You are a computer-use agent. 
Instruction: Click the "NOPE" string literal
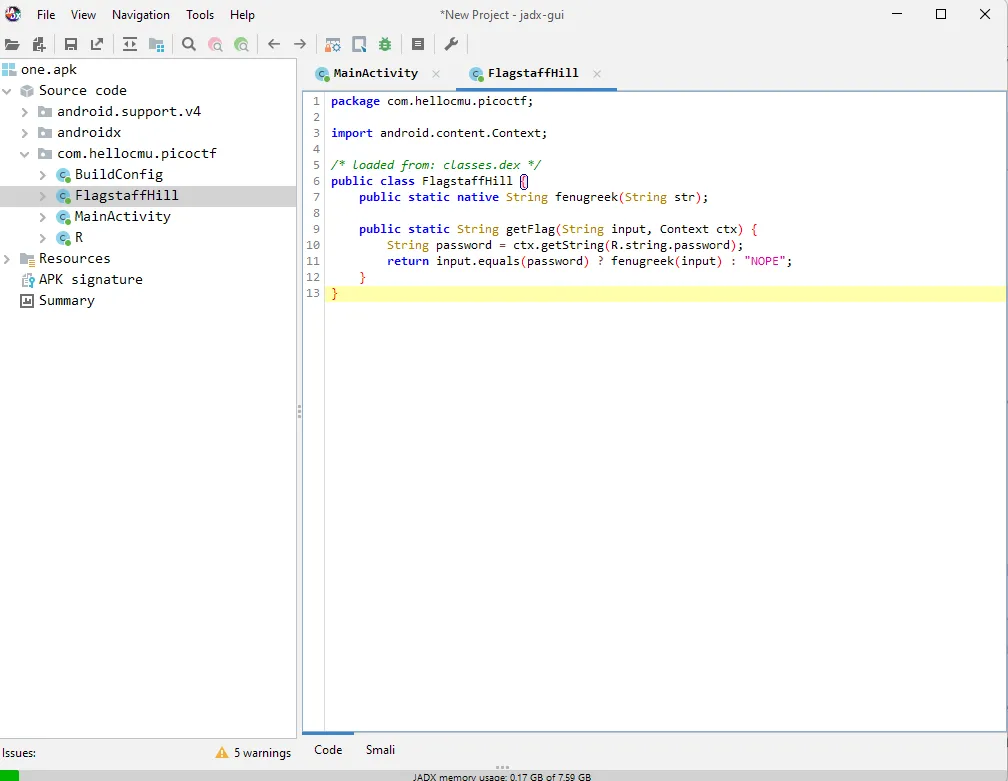[764, 261]
